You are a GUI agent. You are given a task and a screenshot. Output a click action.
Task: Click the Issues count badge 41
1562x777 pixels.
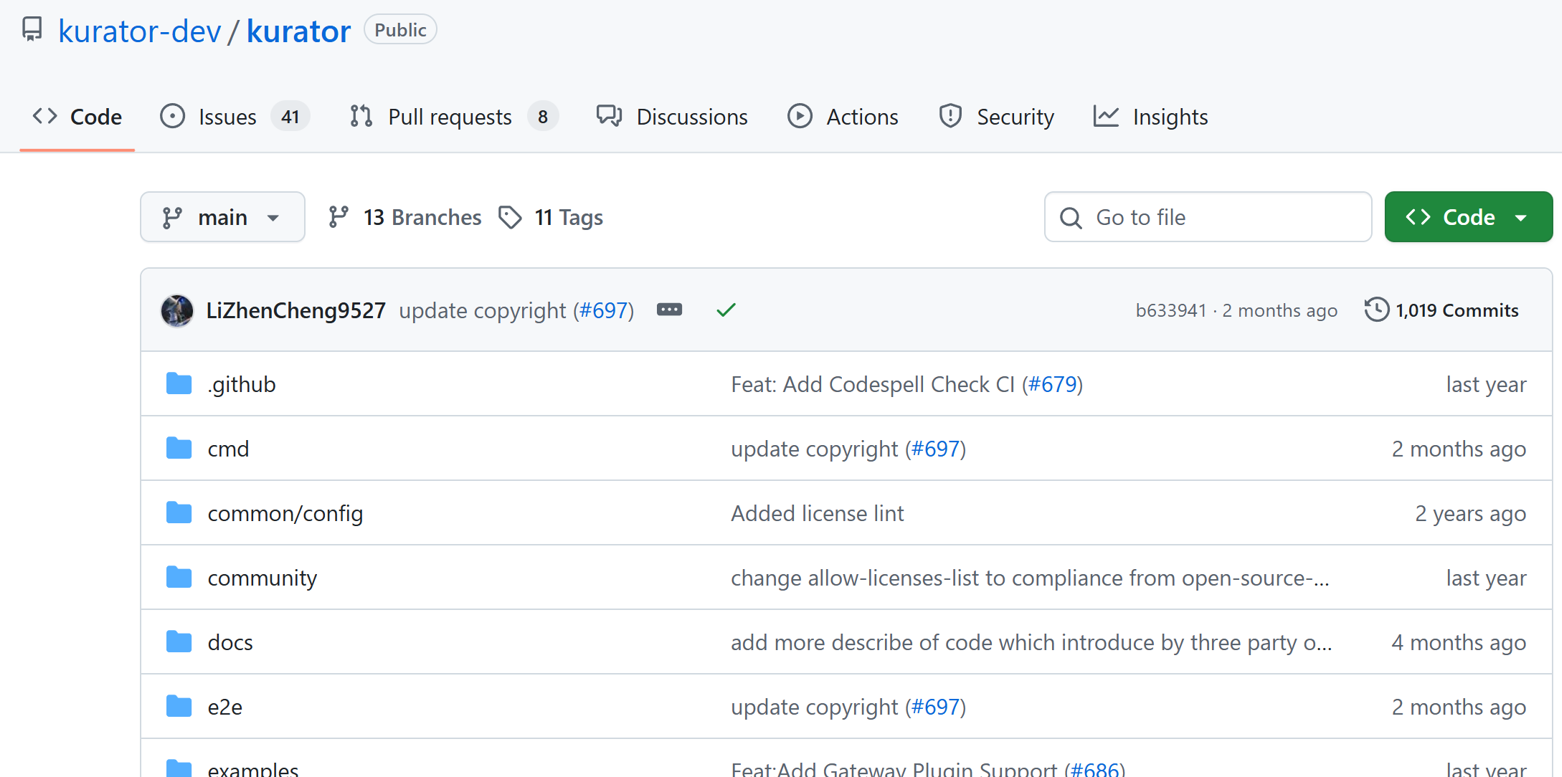point(290,117)
